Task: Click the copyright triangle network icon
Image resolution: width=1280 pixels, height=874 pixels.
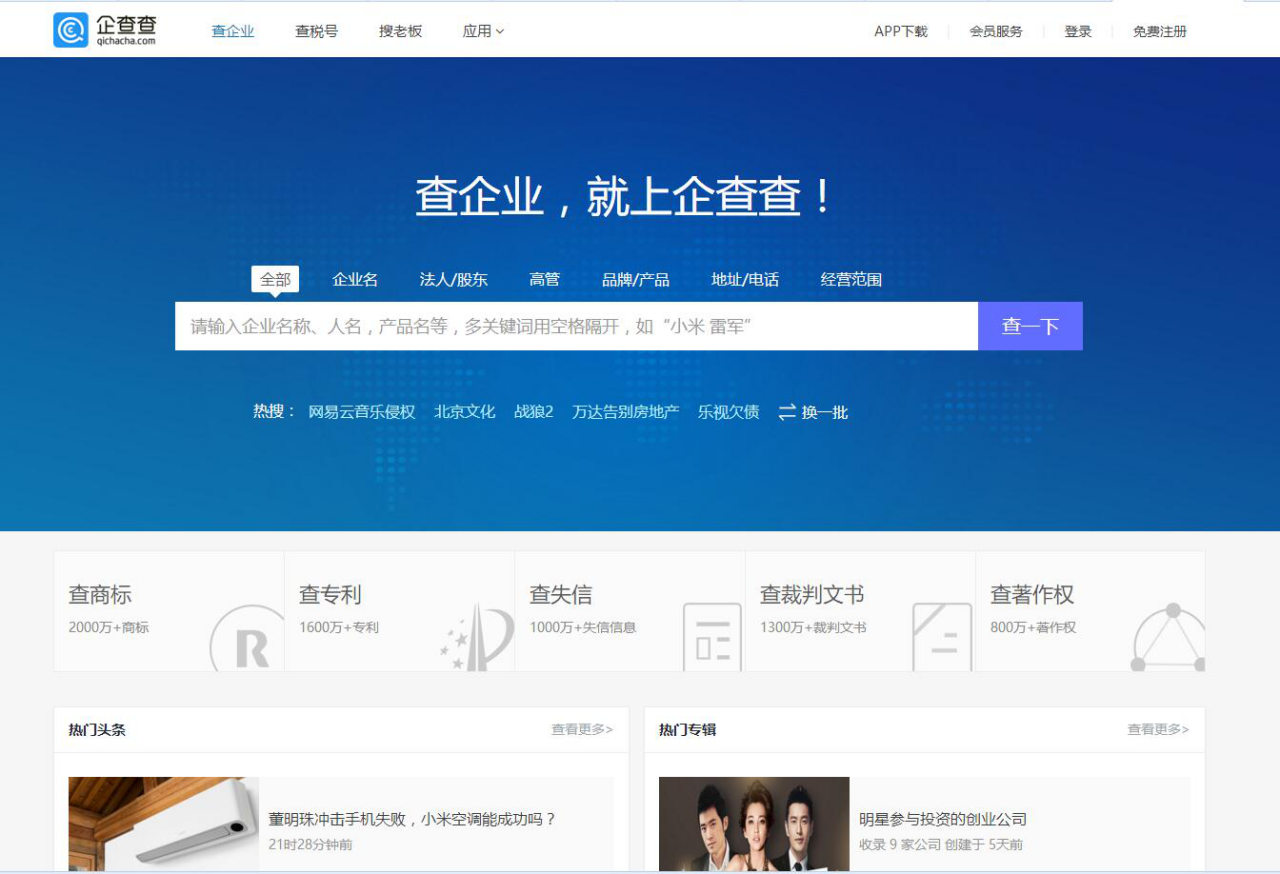Action: pyautogui.click(x=1168, y=637)
